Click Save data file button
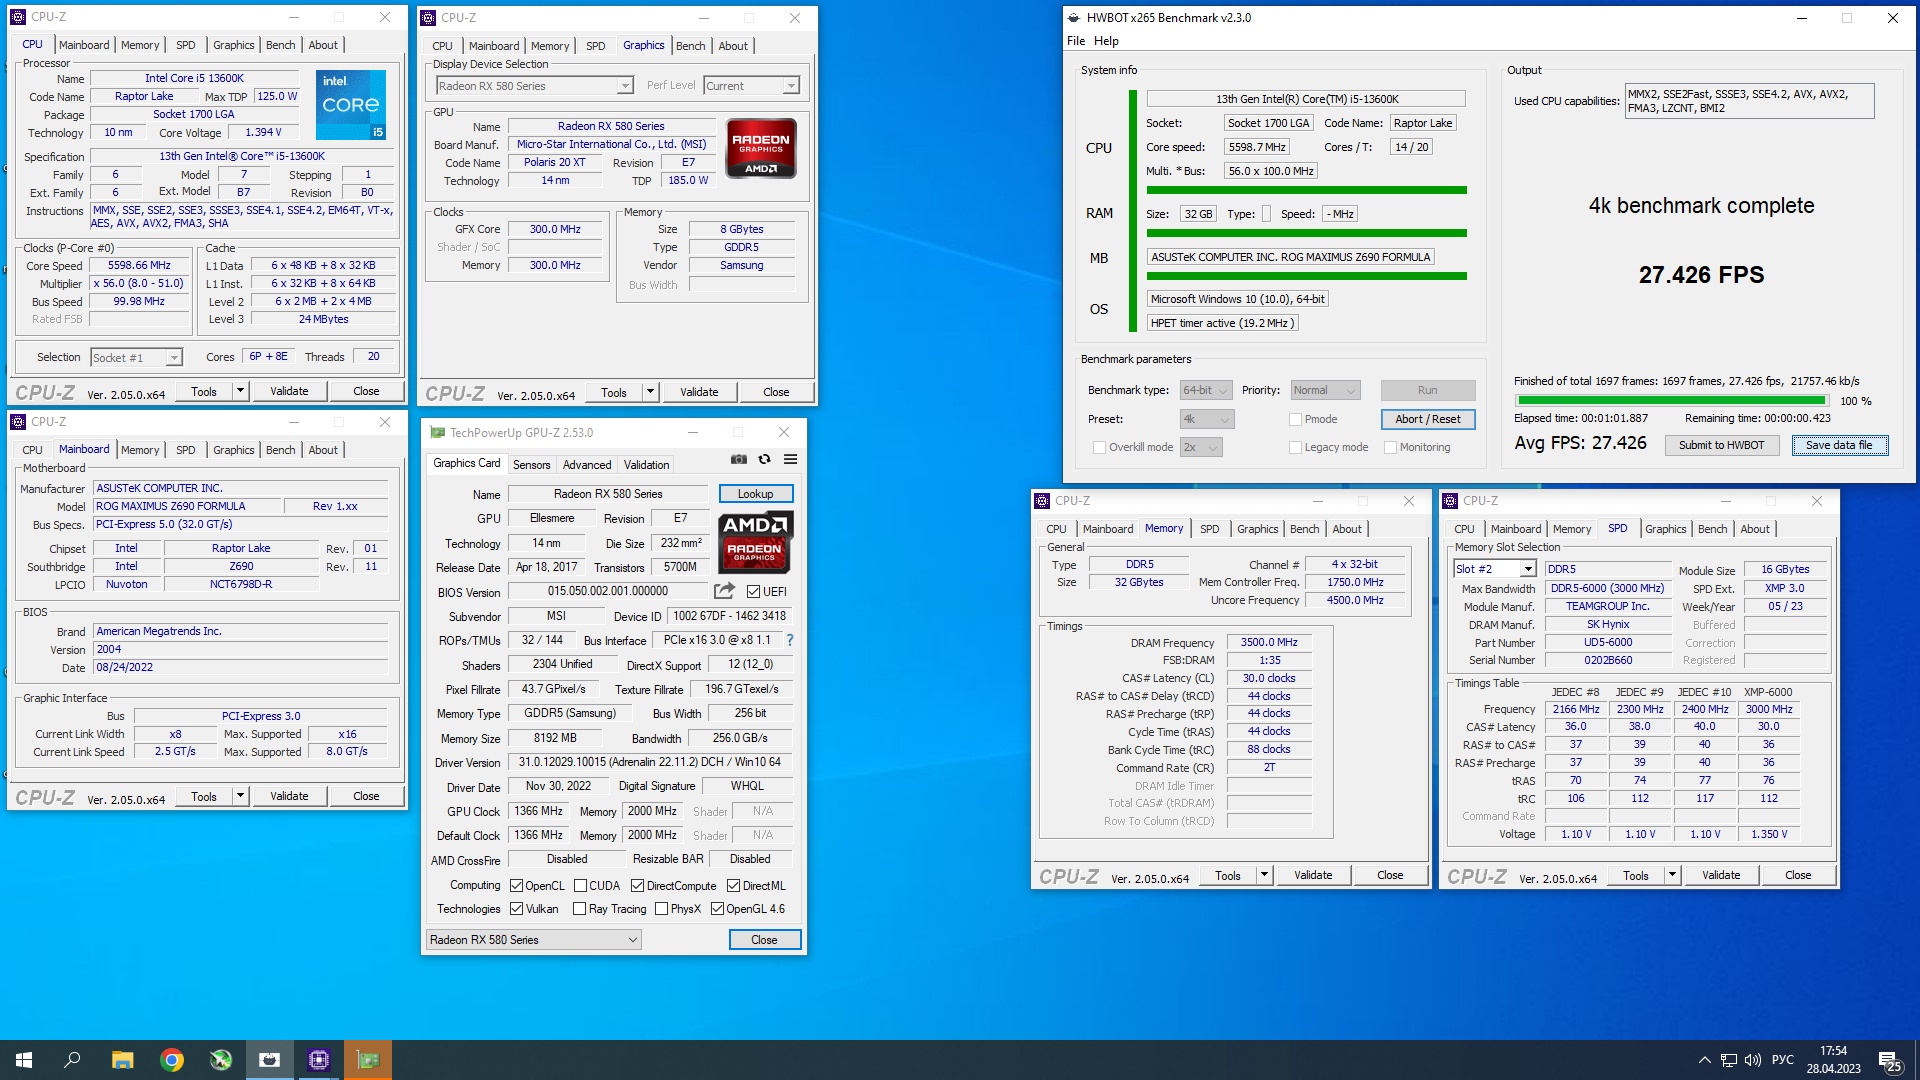Viewport: 1920px width, 1080px height. click(1839, 445)
